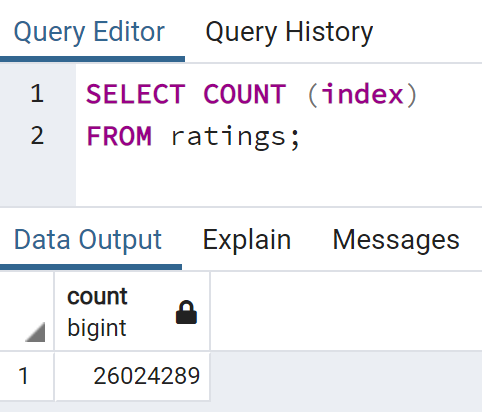Select the count column header
Viewport: 482px width, 412px height.
132,311
